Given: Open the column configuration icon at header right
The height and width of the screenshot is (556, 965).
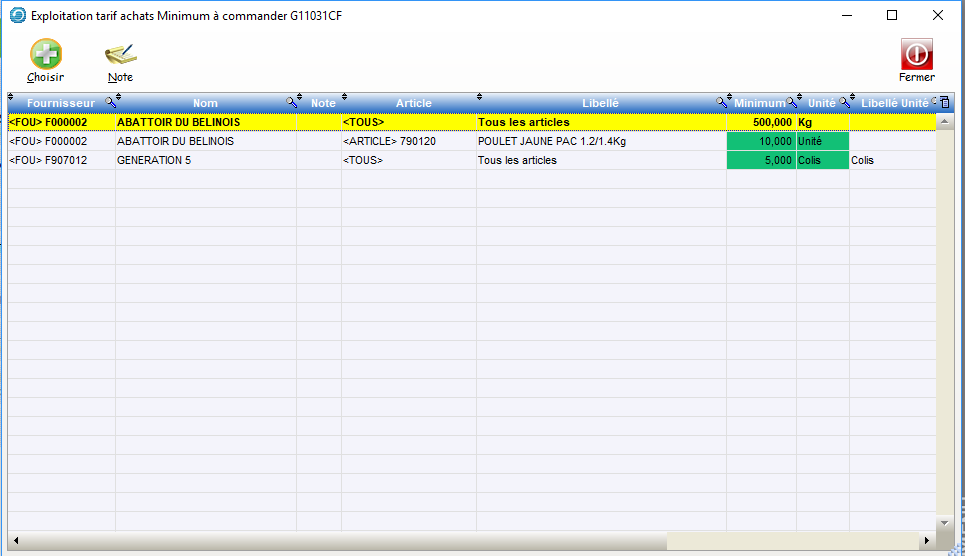Looking at the screenshot, I should [945, 102].
